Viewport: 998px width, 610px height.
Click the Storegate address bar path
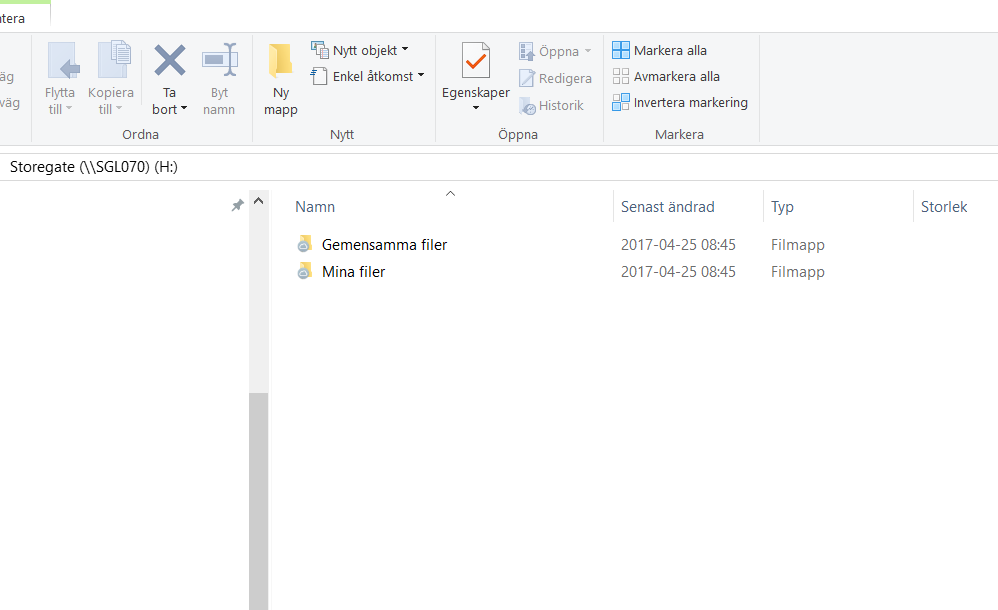tap(94, 167)
